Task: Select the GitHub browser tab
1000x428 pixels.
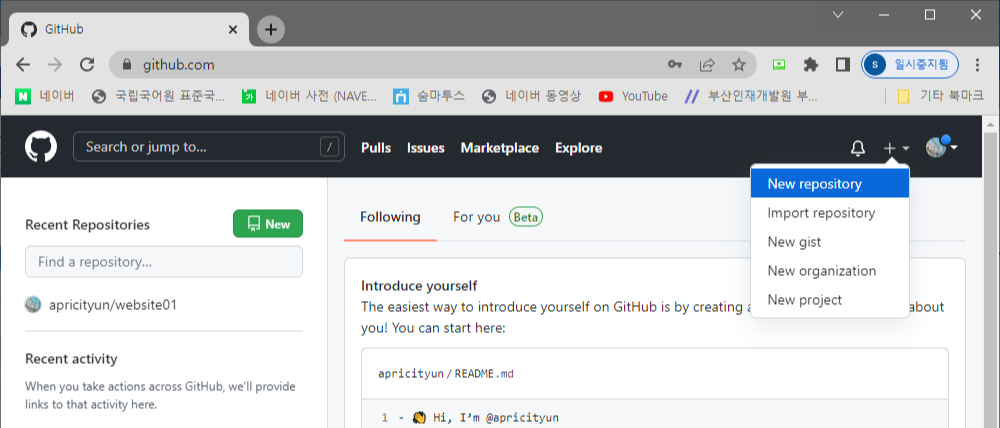Action: pyautogui.click(x=129, y=29)
